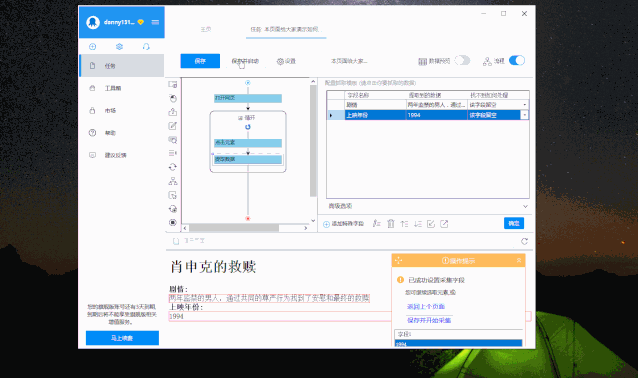Select the branch condition step tool
This screenshot has width=638, height=378.
(173, 181)
